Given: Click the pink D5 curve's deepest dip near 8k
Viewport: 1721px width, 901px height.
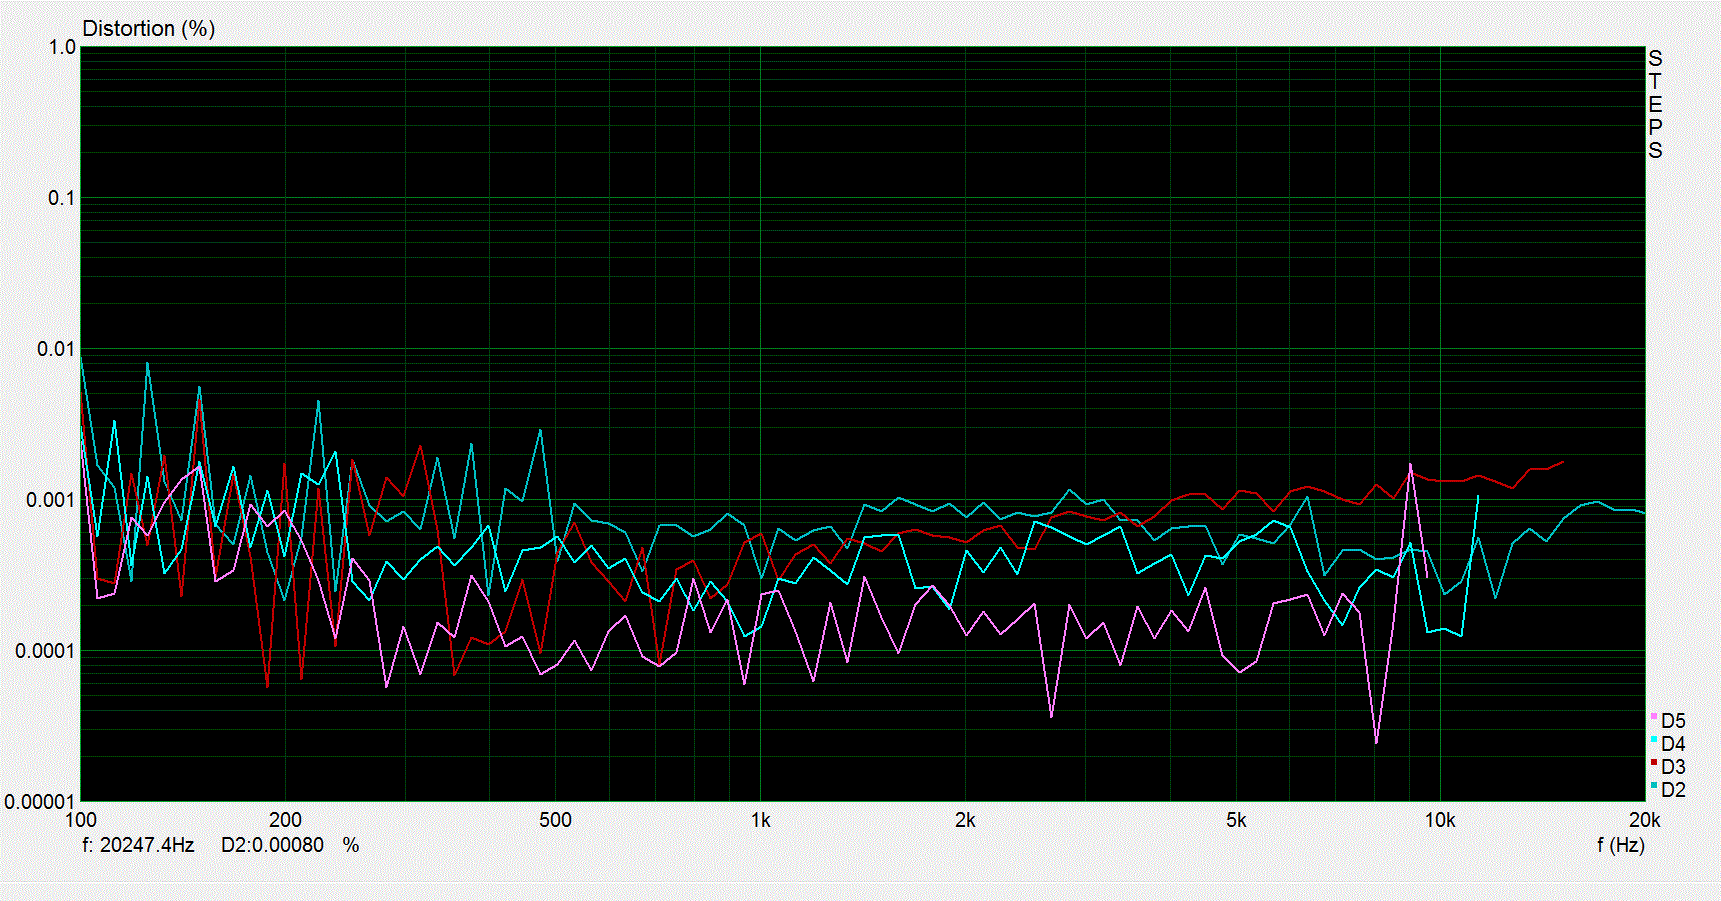Looking at the screenshot, I should [1376, 742].
